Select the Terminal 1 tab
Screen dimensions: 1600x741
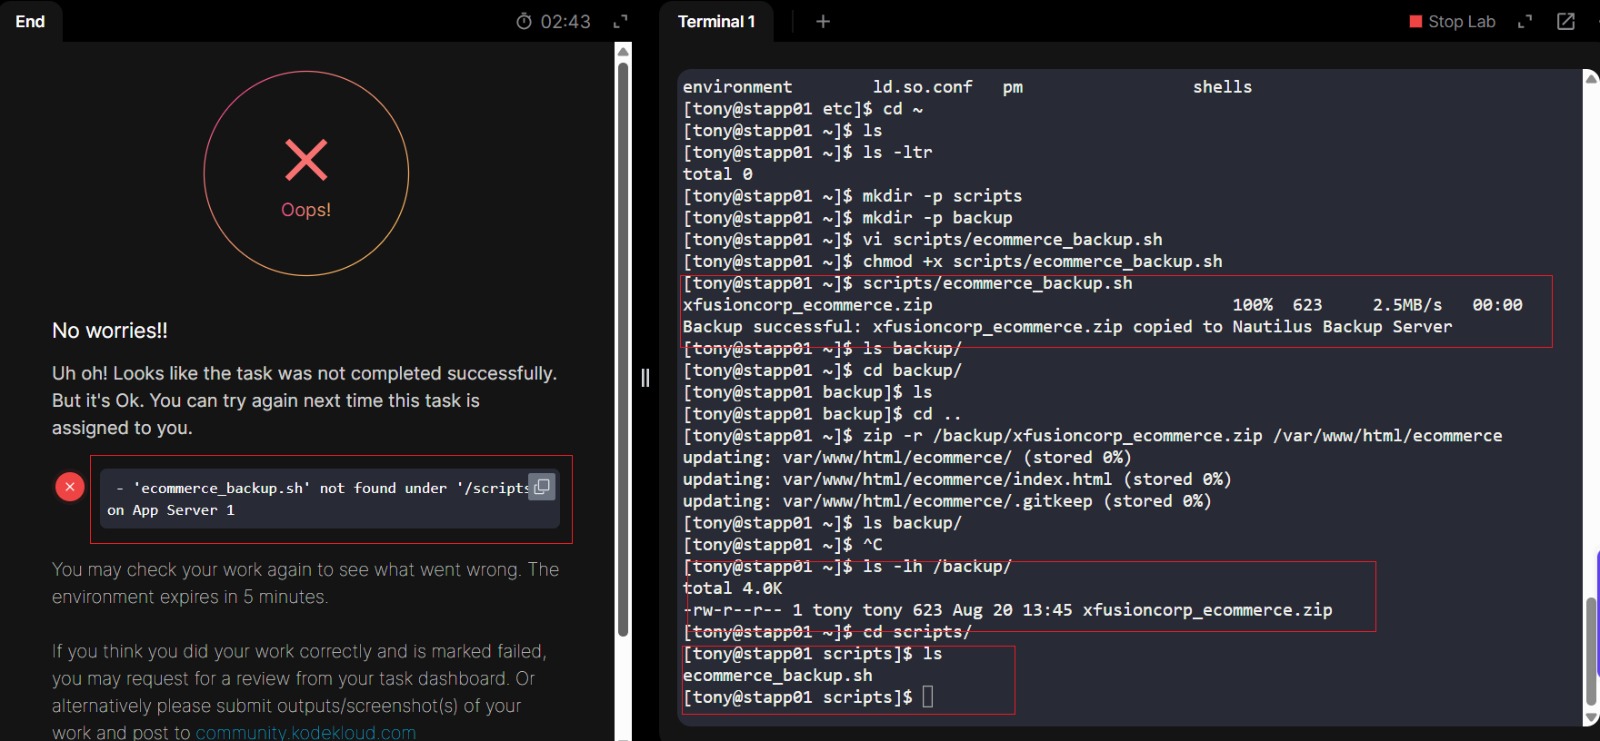(716, 21)
